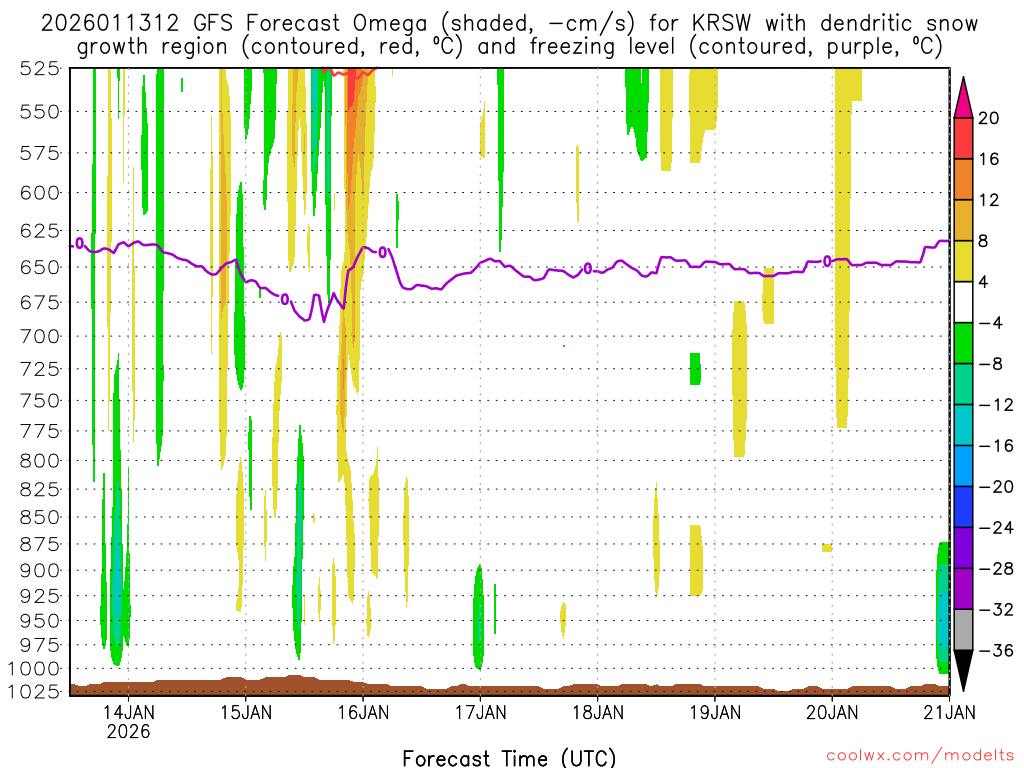Click the 650 pressure level label
The width and height of the screenshot is (1024, 768).
40,267
